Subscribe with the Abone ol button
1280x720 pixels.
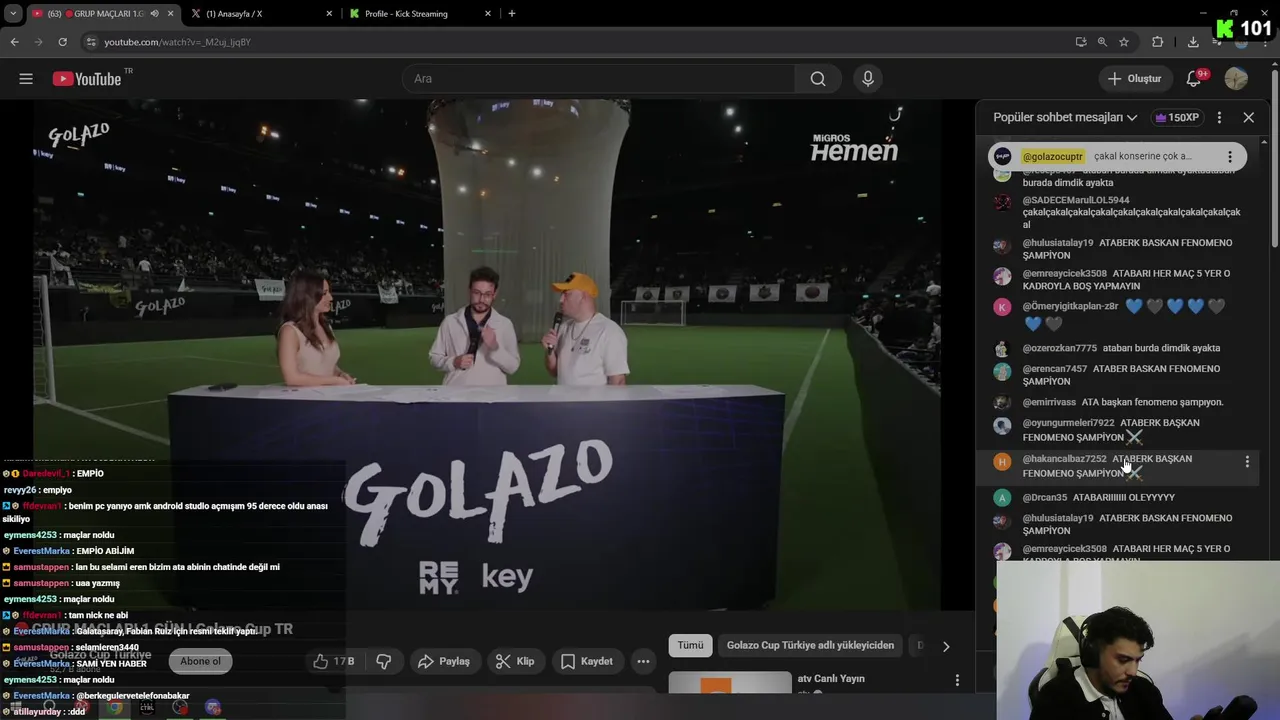[x=200, y=661]
